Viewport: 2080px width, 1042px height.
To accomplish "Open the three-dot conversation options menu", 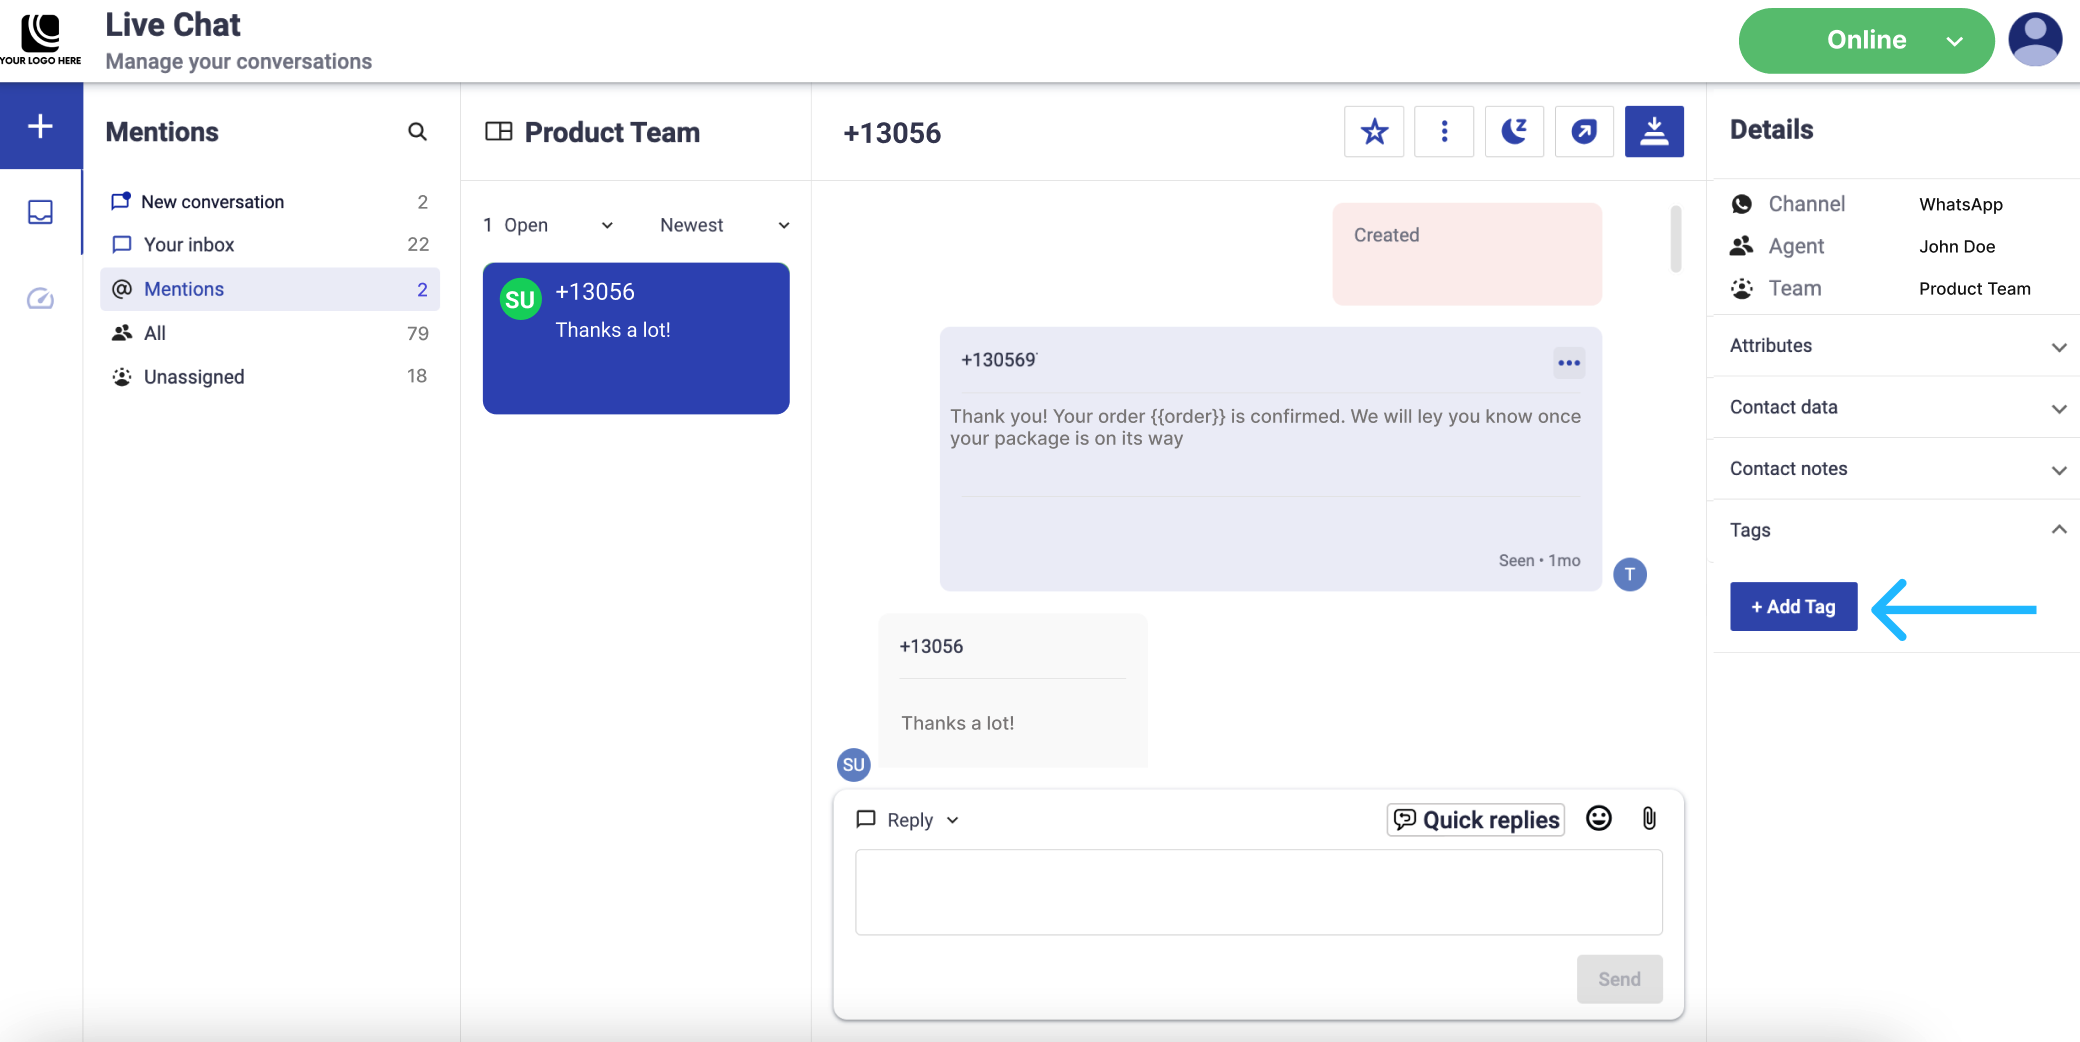I will pyautogui.click(x=1444, y=132).
